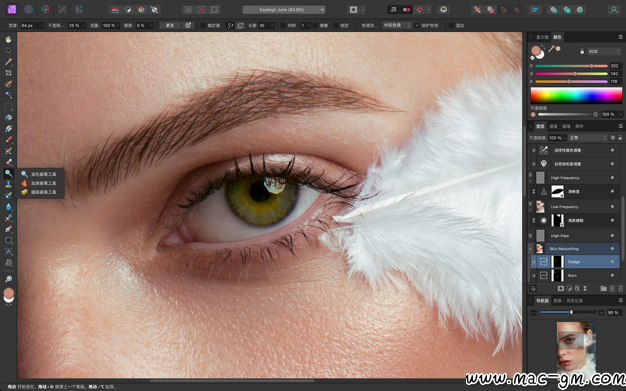Select the Rectangle shape tool
The width and height of the screenshot is (626, 391).
pos(8,240)
